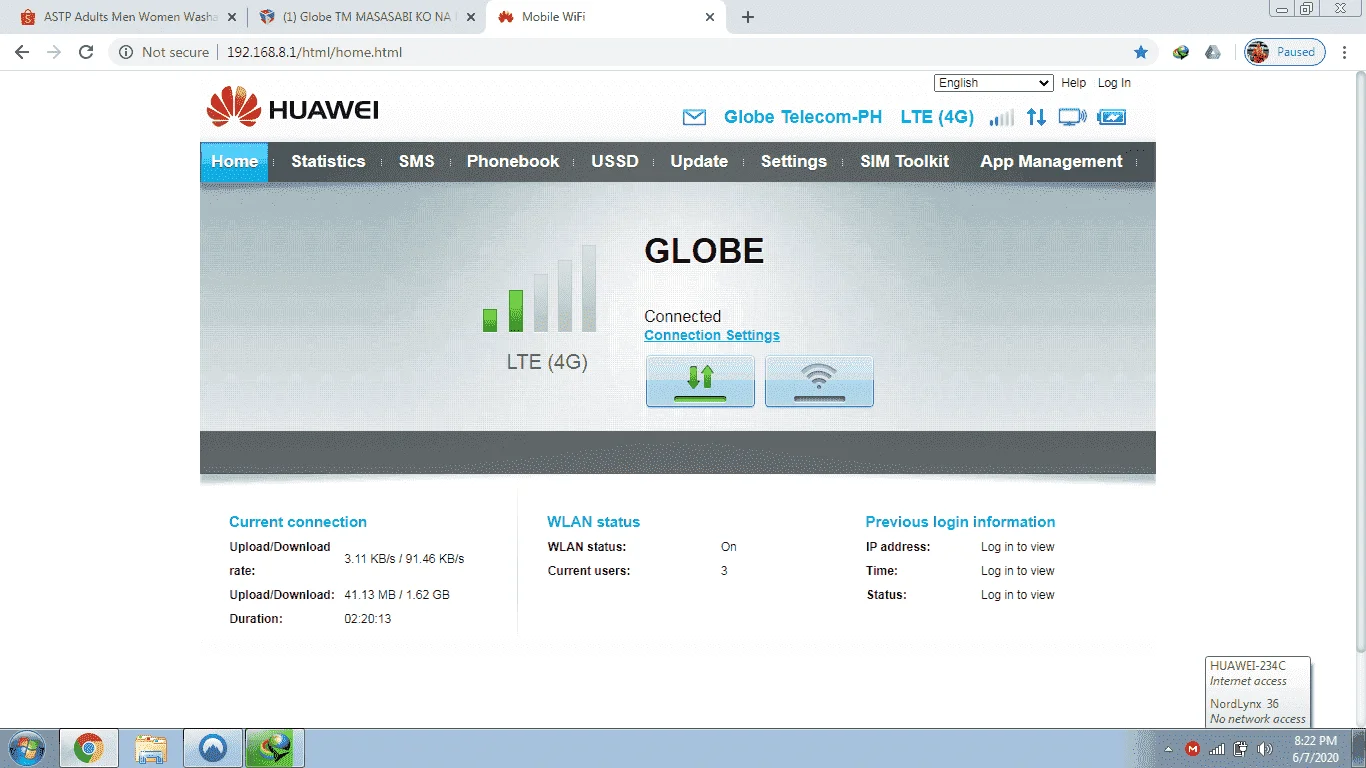This screenshot has height=768, width=1366.
Task: Click the large LTE signal strength graphic
Action: [x=540, y=289]
